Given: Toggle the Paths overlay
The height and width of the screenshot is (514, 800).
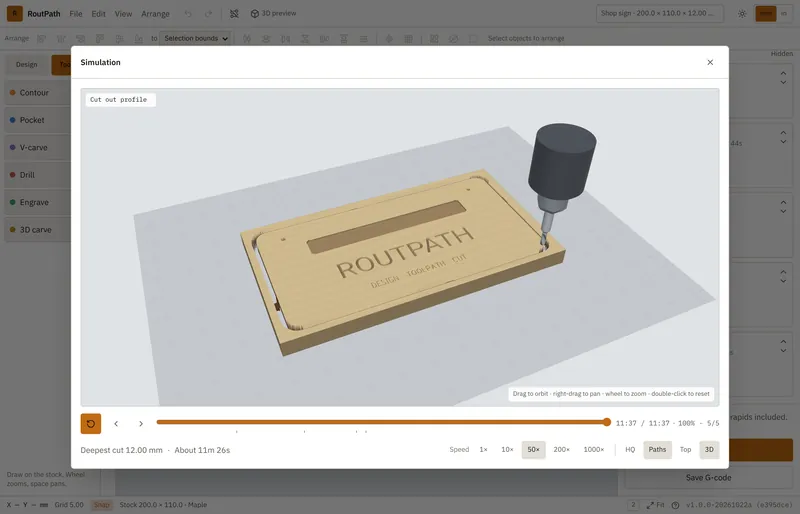Looking at the screenshot, I should pos(657,450).
